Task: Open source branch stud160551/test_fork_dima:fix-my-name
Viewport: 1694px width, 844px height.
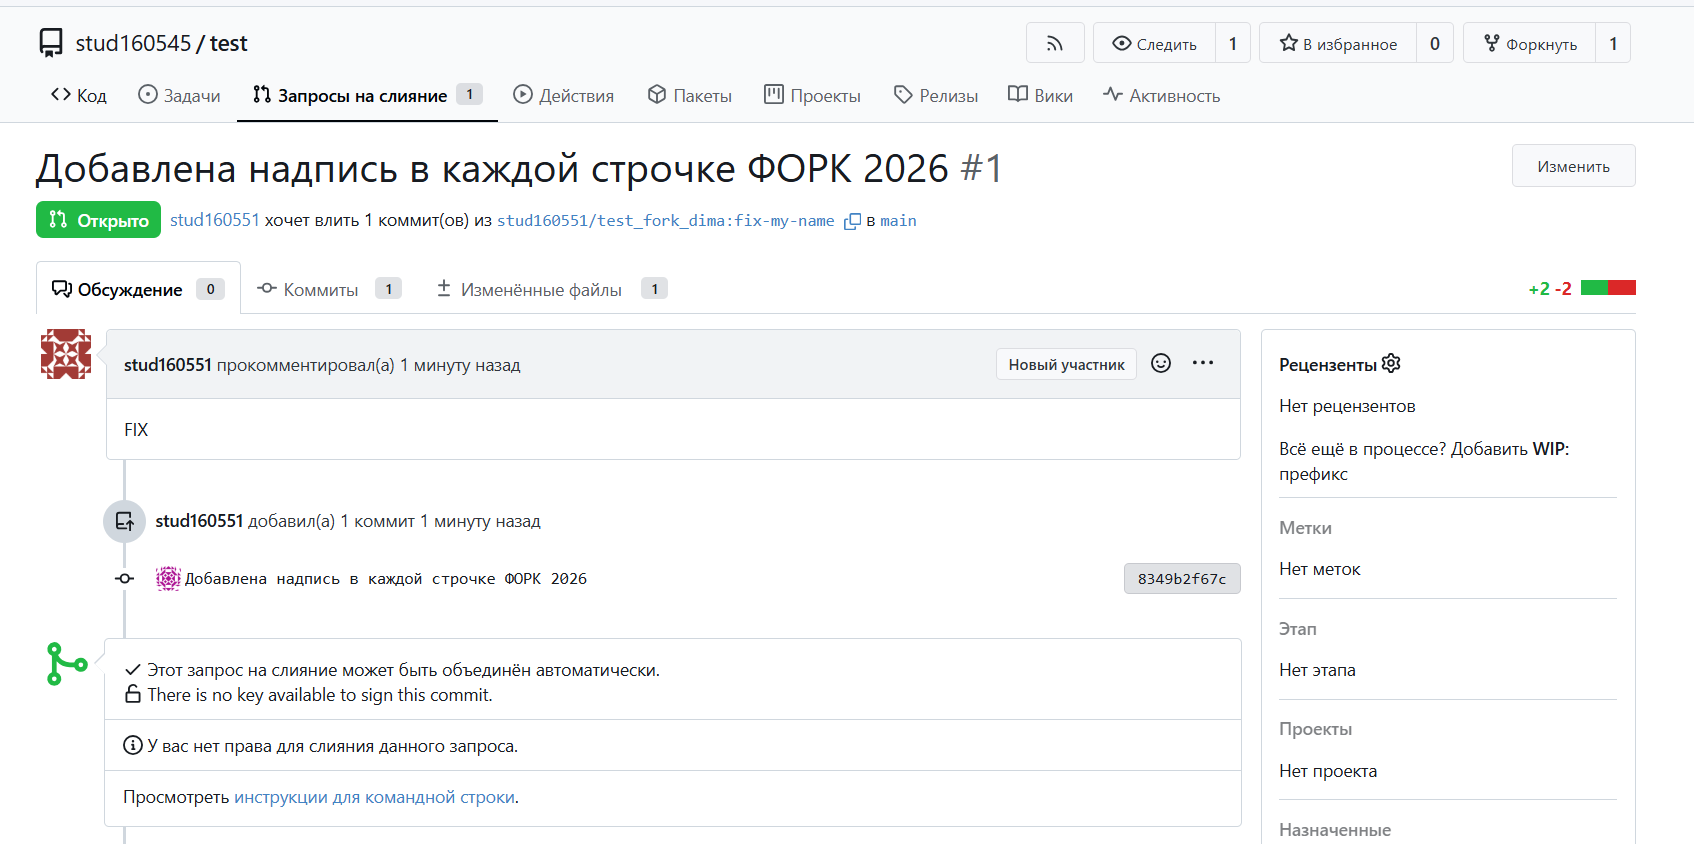Action: [665, 221]
